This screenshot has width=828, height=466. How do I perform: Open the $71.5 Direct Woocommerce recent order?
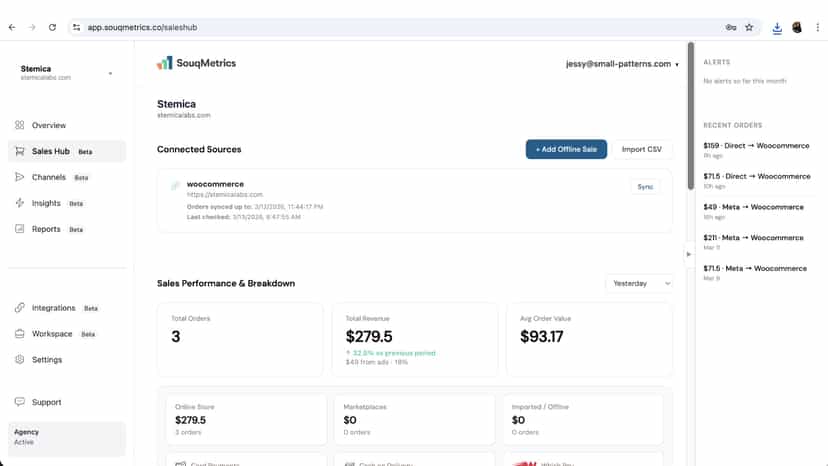[756, 181]
